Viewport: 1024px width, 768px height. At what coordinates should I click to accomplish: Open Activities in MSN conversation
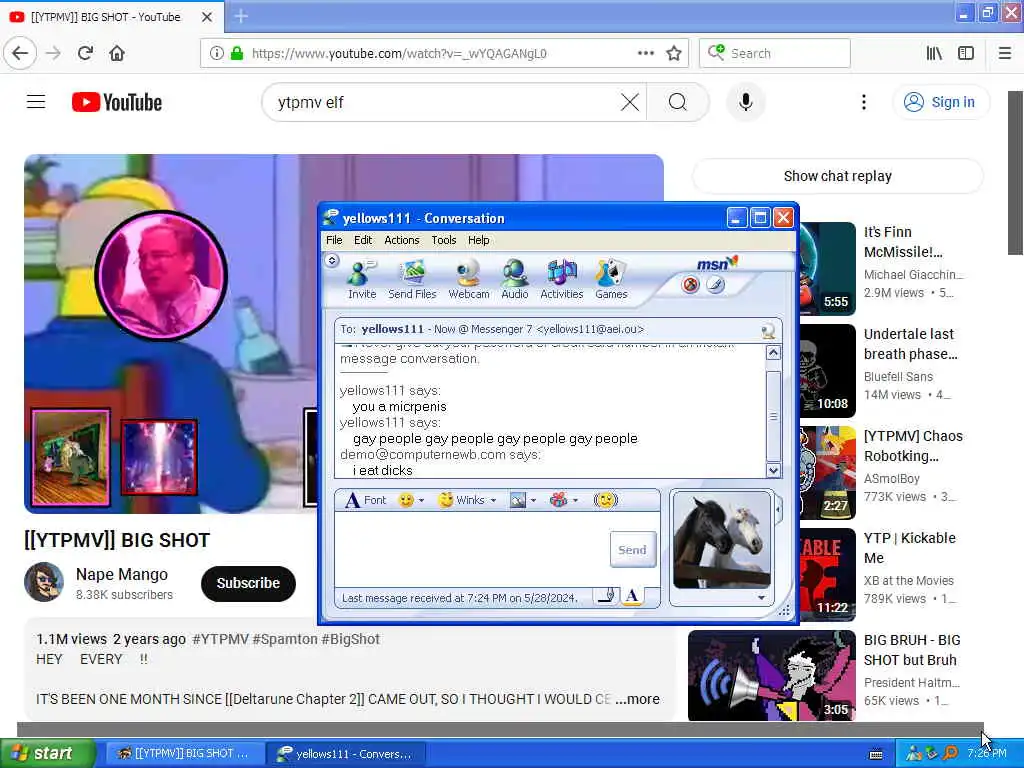[562, 280]
